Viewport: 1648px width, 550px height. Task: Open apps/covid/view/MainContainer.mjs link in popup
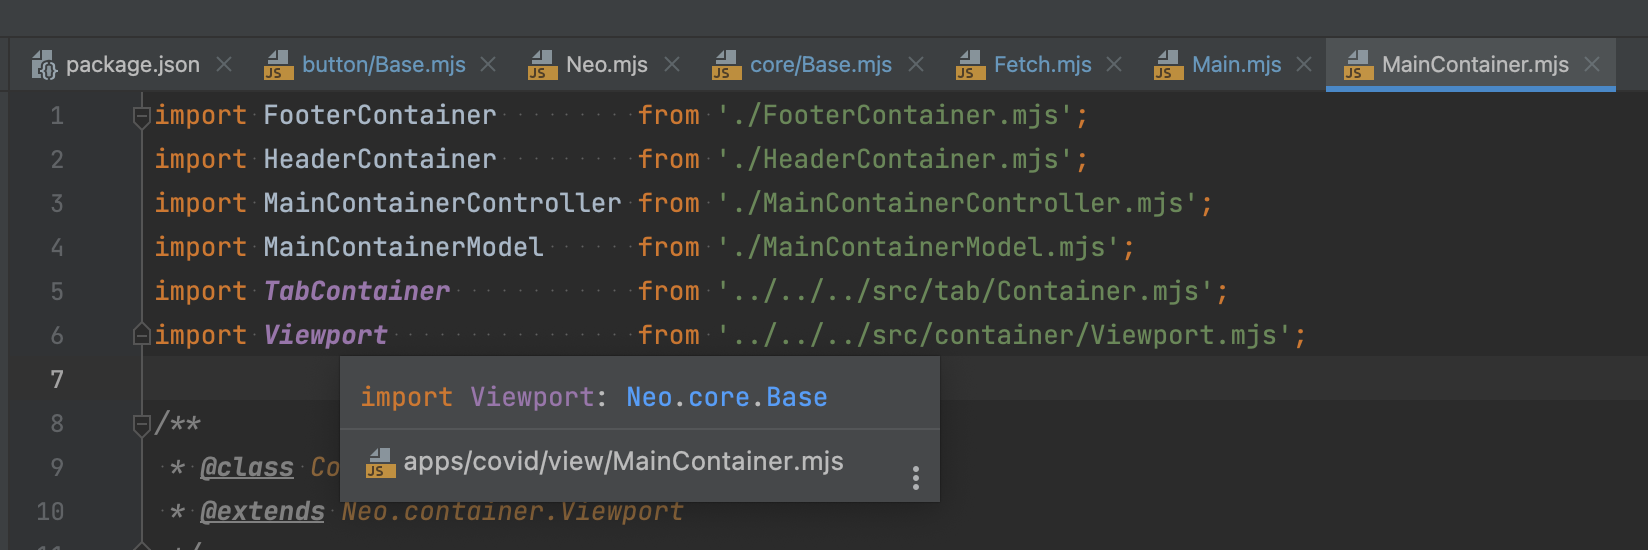623,461
